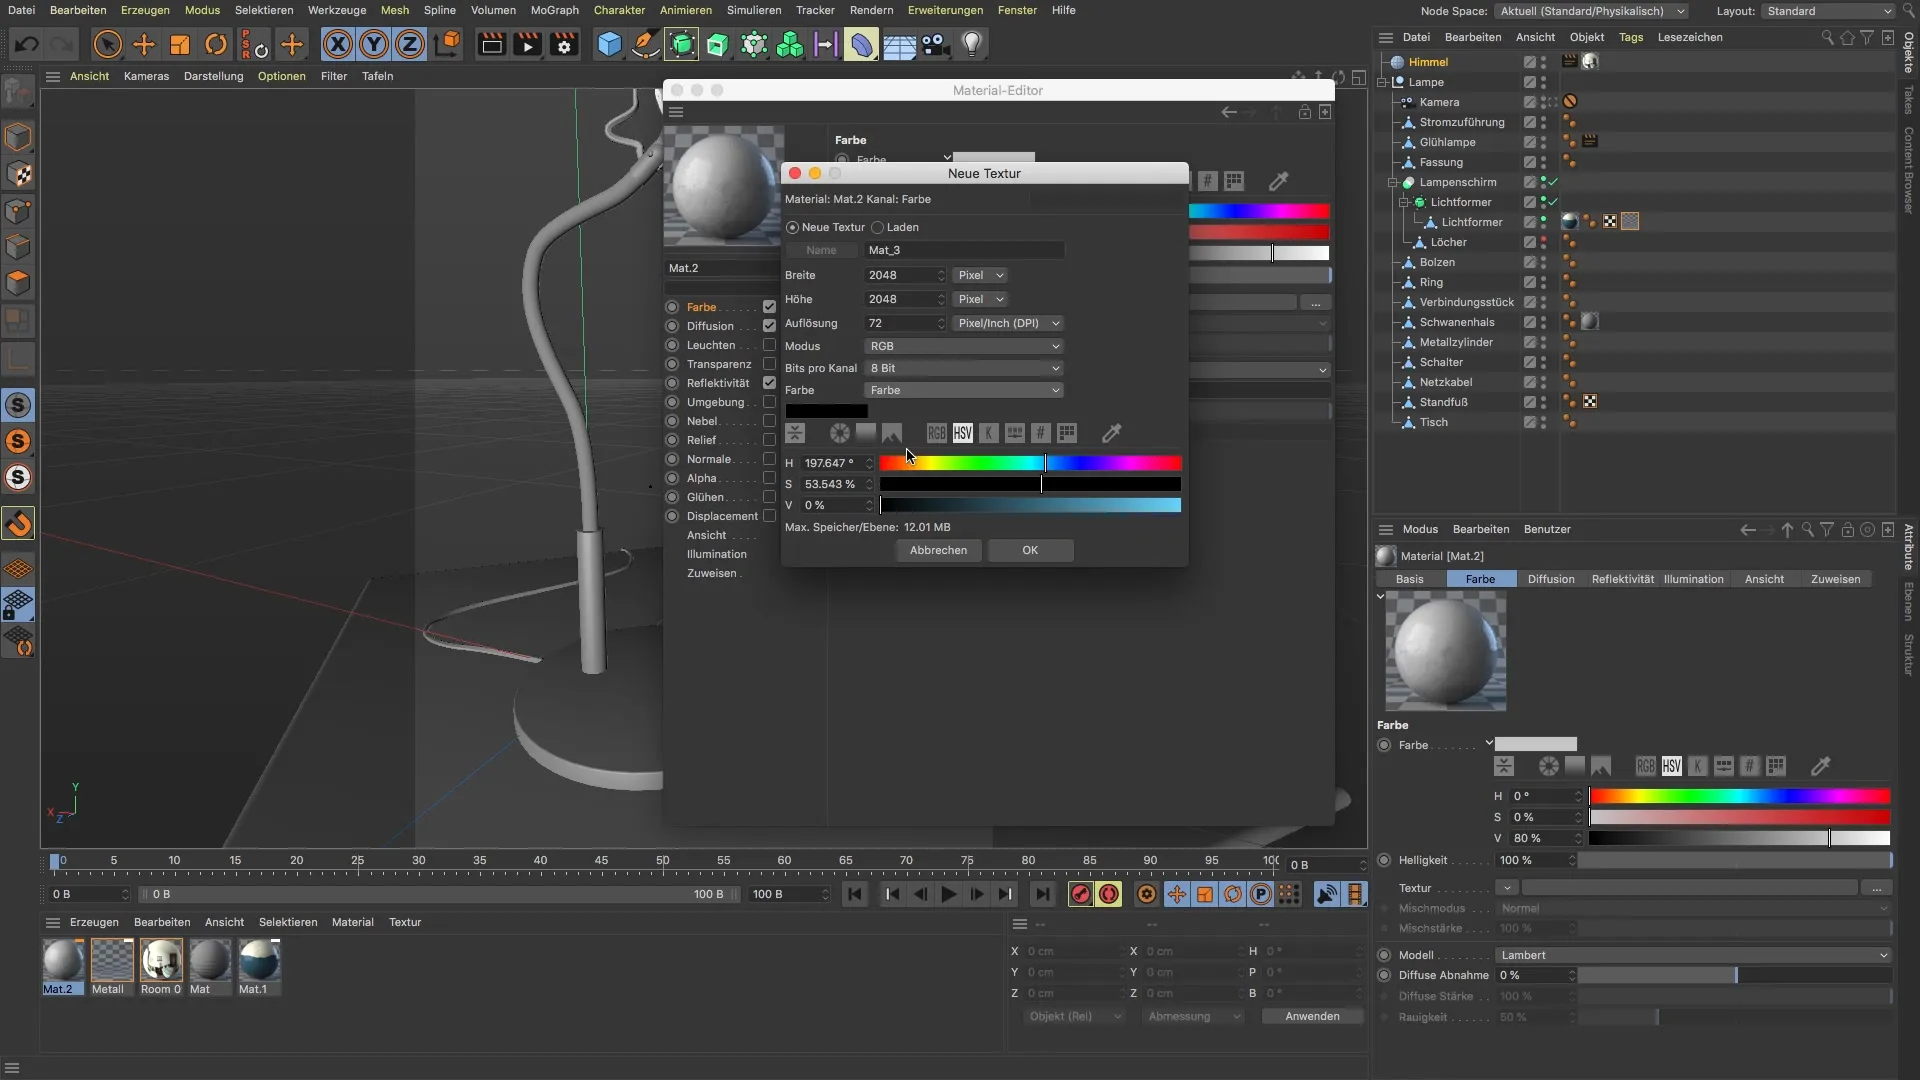Pick color with dialog eyedropper
This screenshot has height=1080, width=1920.
(x=1111, y=433)
